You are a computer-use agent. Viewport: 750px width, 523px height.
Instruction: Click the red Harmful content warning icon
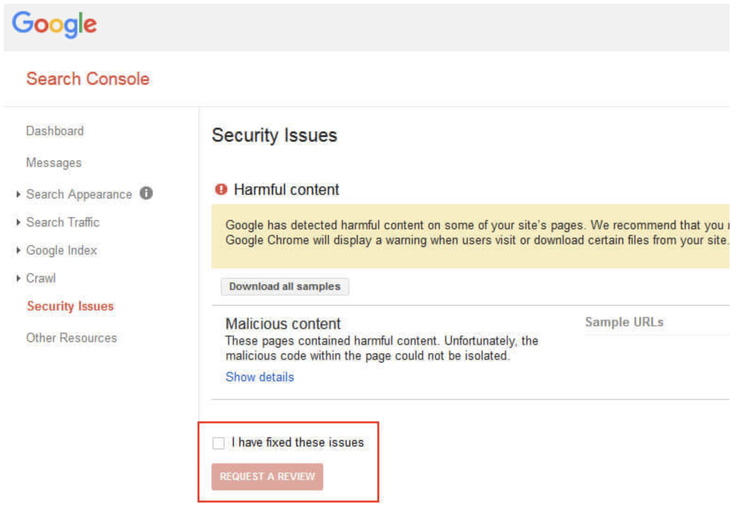221,189
